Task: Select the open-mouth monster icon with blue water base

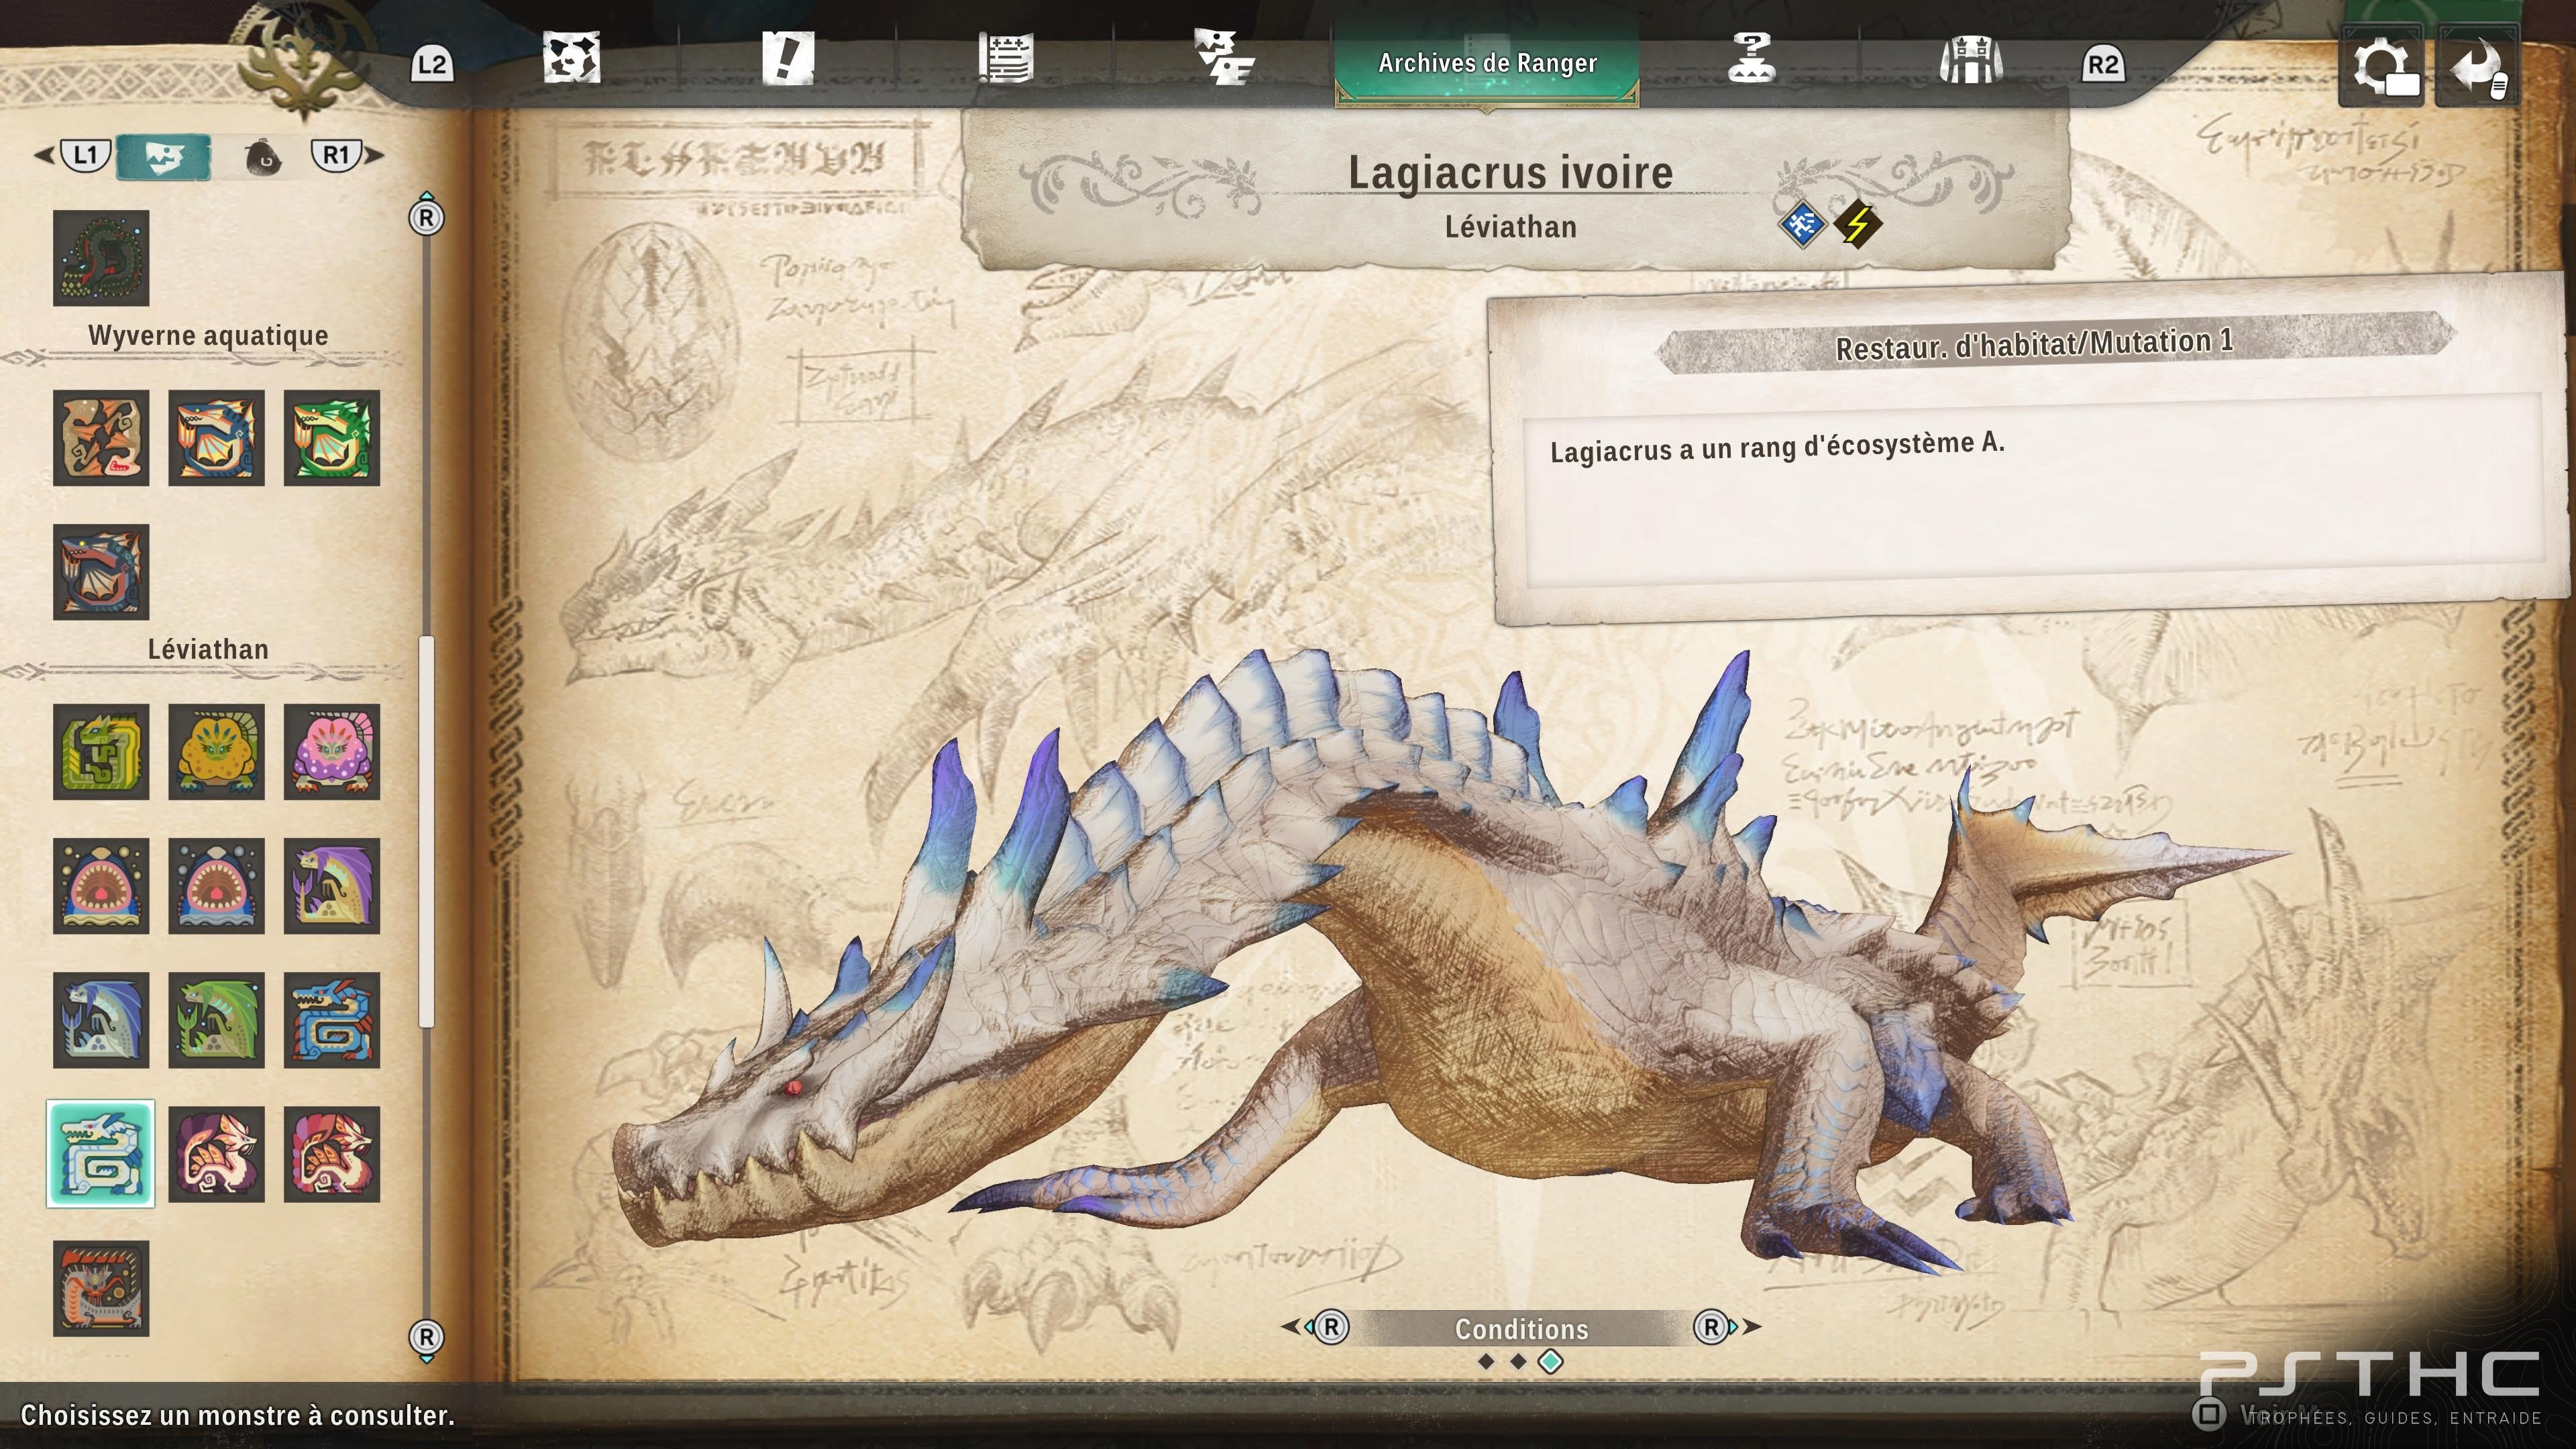Action: pos(216,886)
